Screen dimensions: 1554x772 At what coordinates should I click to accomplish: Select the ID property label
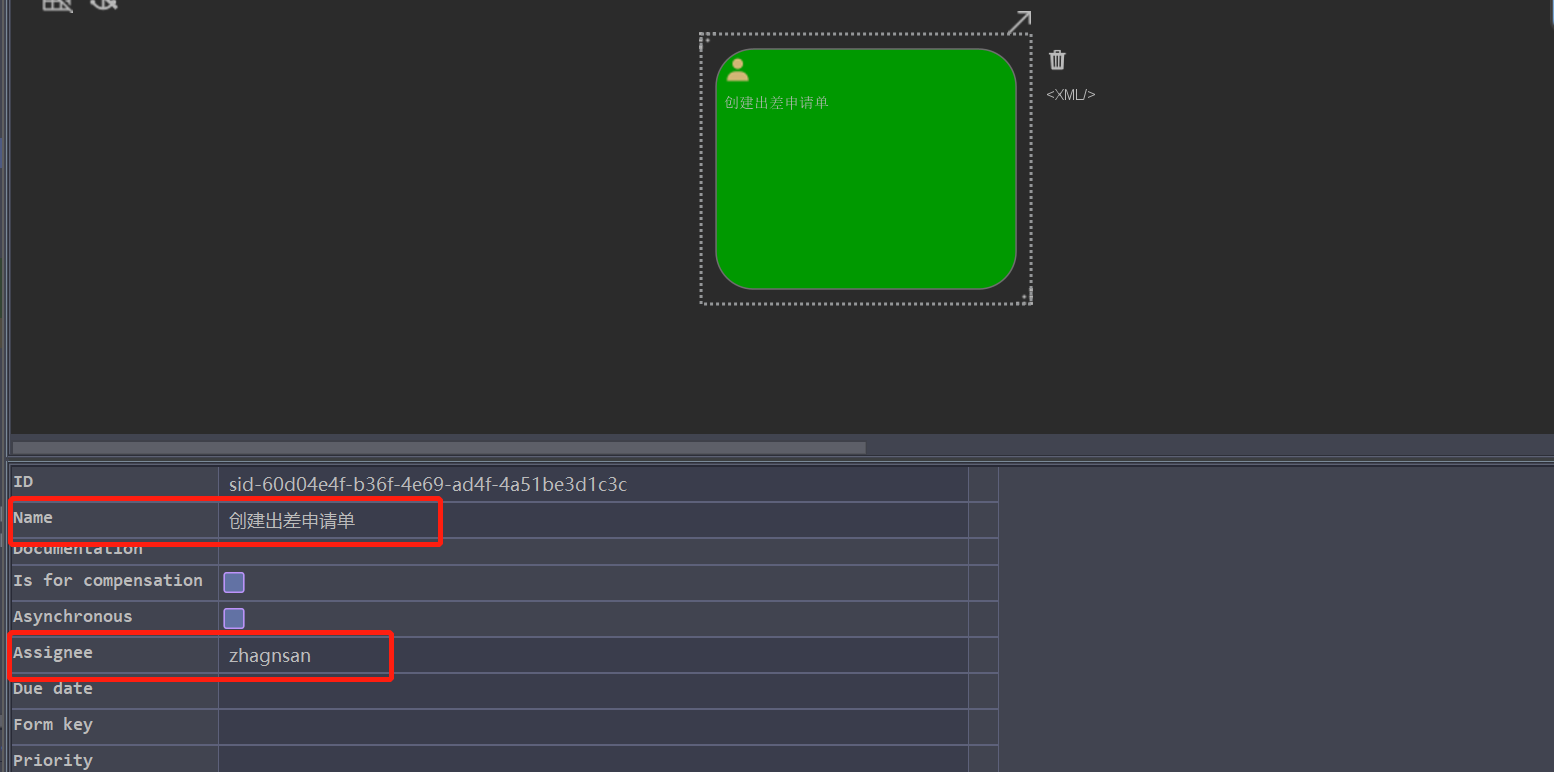click(x=23, y=482)
